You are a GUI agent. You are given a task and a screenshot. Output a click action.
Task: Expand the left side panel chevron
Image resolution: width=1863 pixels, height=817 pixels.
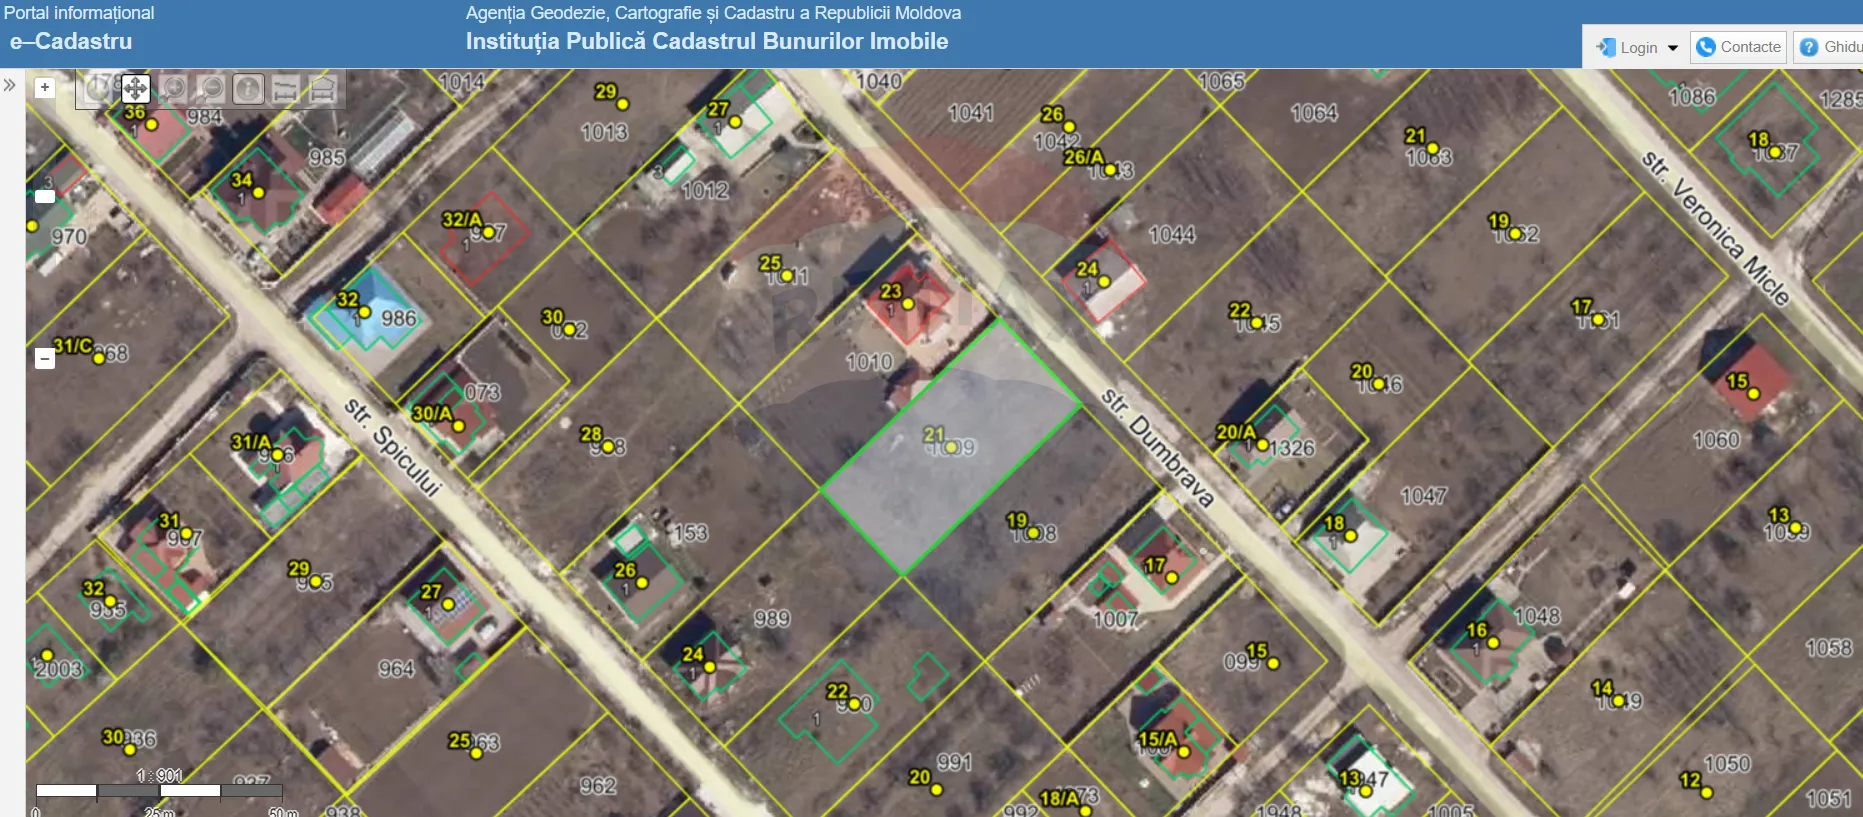[x=10, y=85]
